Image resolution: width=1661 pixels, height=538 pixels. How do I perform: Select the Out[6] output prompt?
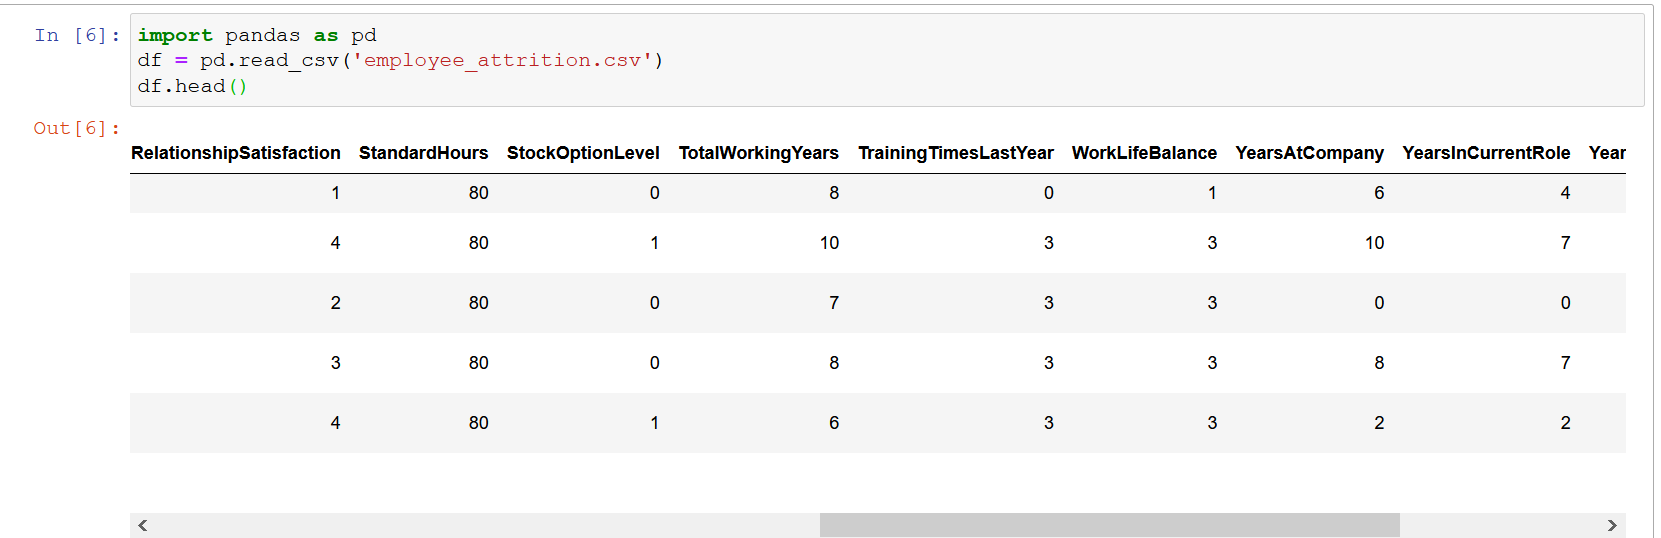77,128
